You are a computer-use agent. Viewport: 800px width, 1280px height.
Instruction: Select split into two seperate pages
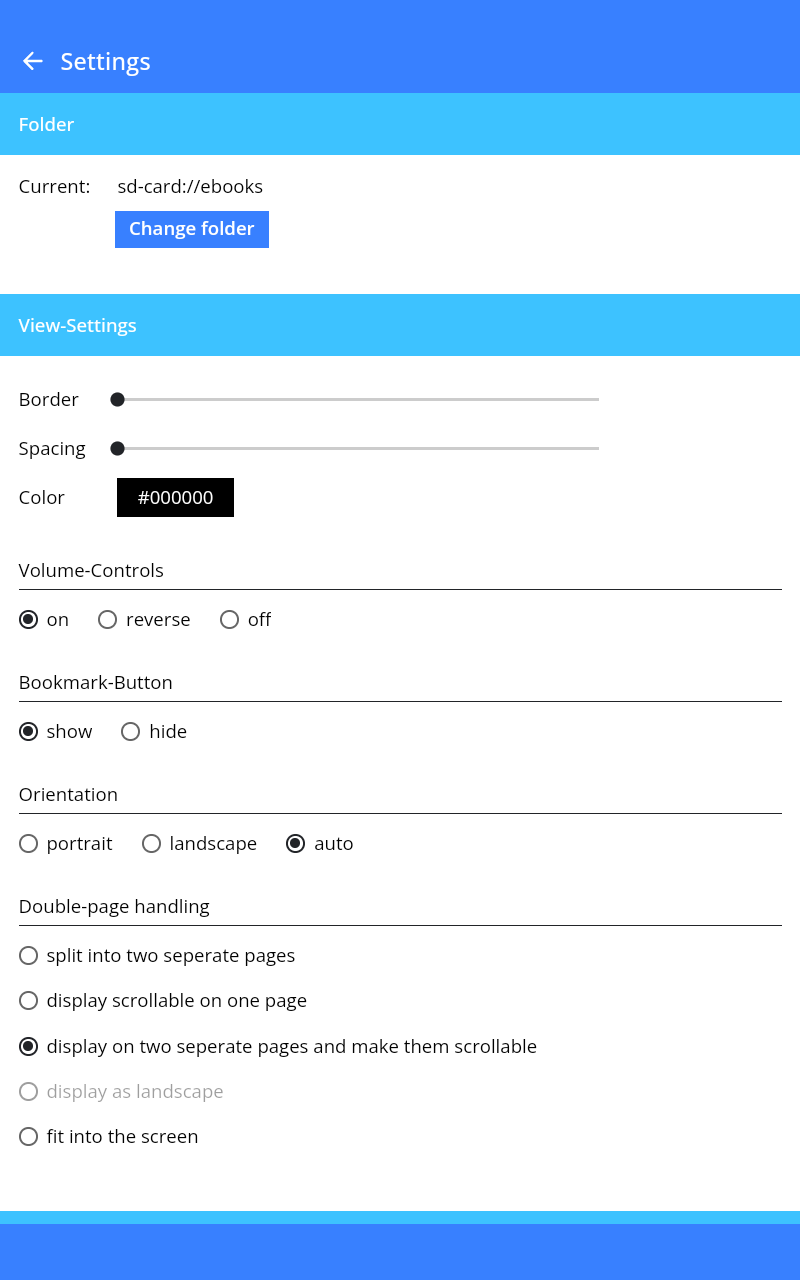pyautogui.click(x=29, y=955)
